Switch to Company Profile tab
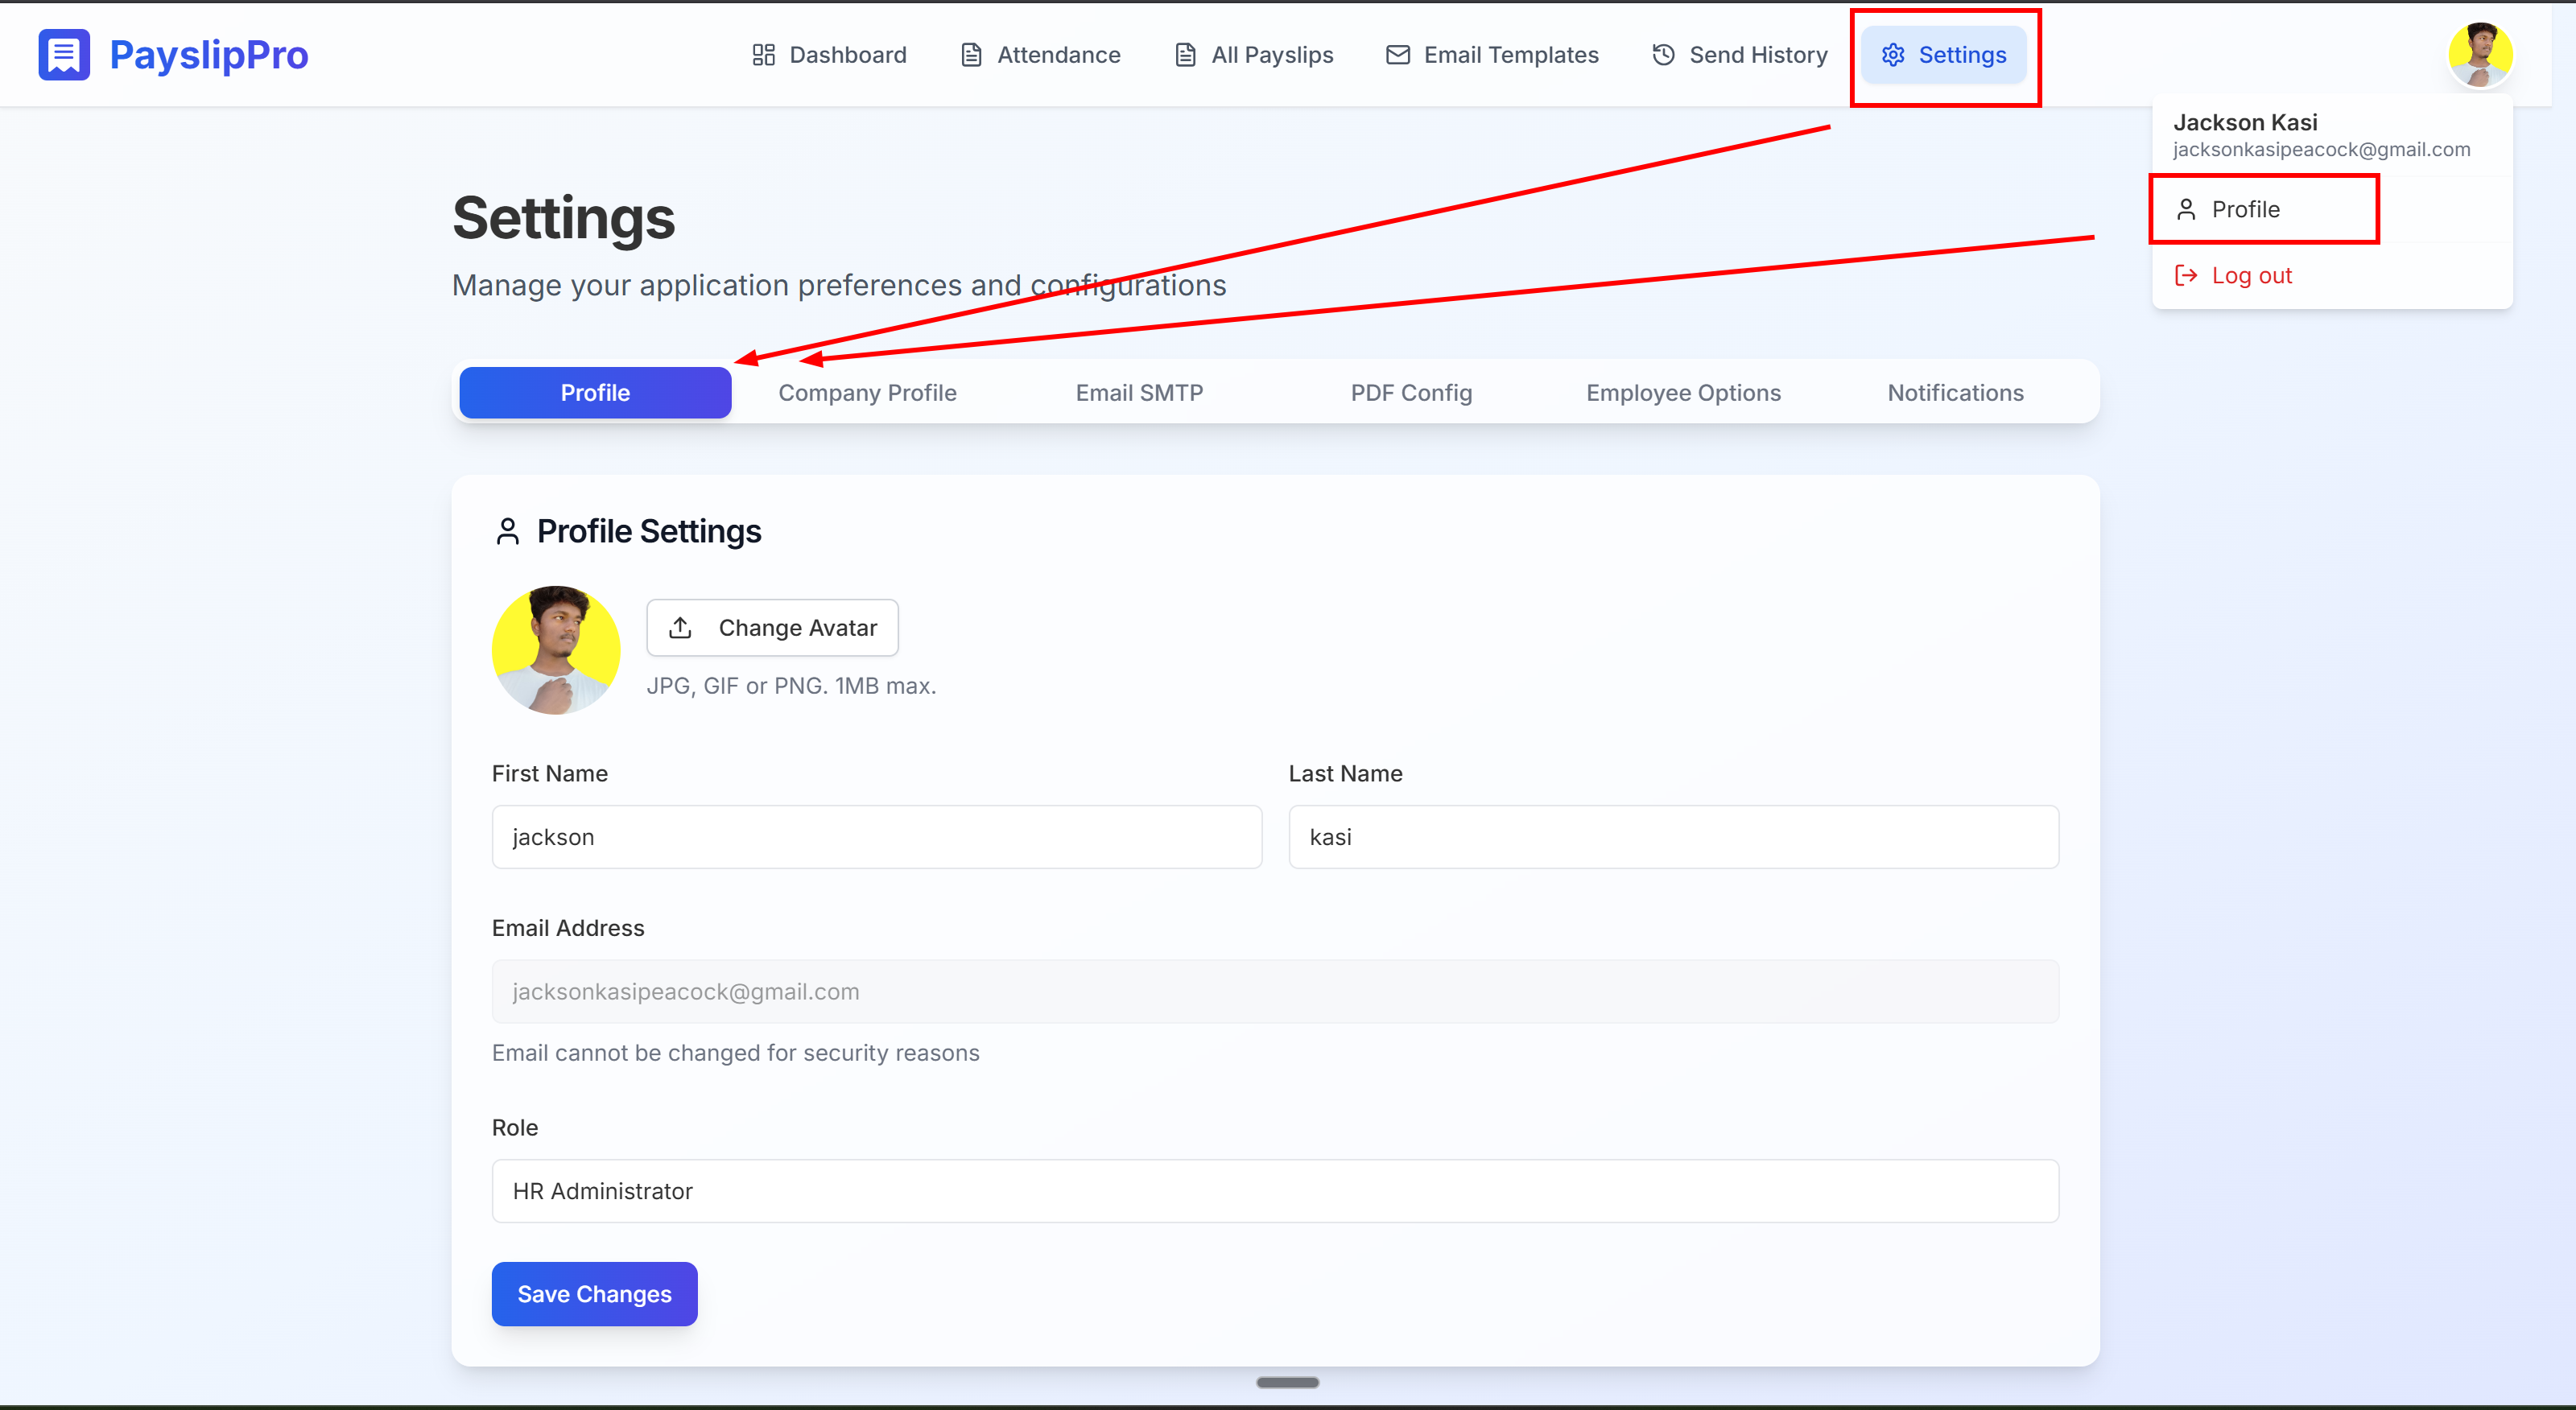This screenshot has width=2576, height=1410. click(867, 393)
